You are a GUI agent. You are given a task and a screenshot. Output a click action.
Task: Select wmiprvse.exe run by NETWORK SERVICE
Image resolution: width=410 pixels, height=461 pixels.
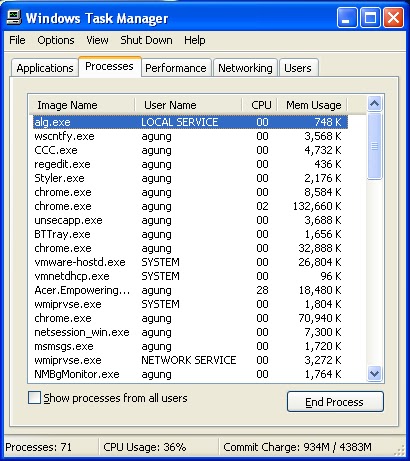(190, 360)
